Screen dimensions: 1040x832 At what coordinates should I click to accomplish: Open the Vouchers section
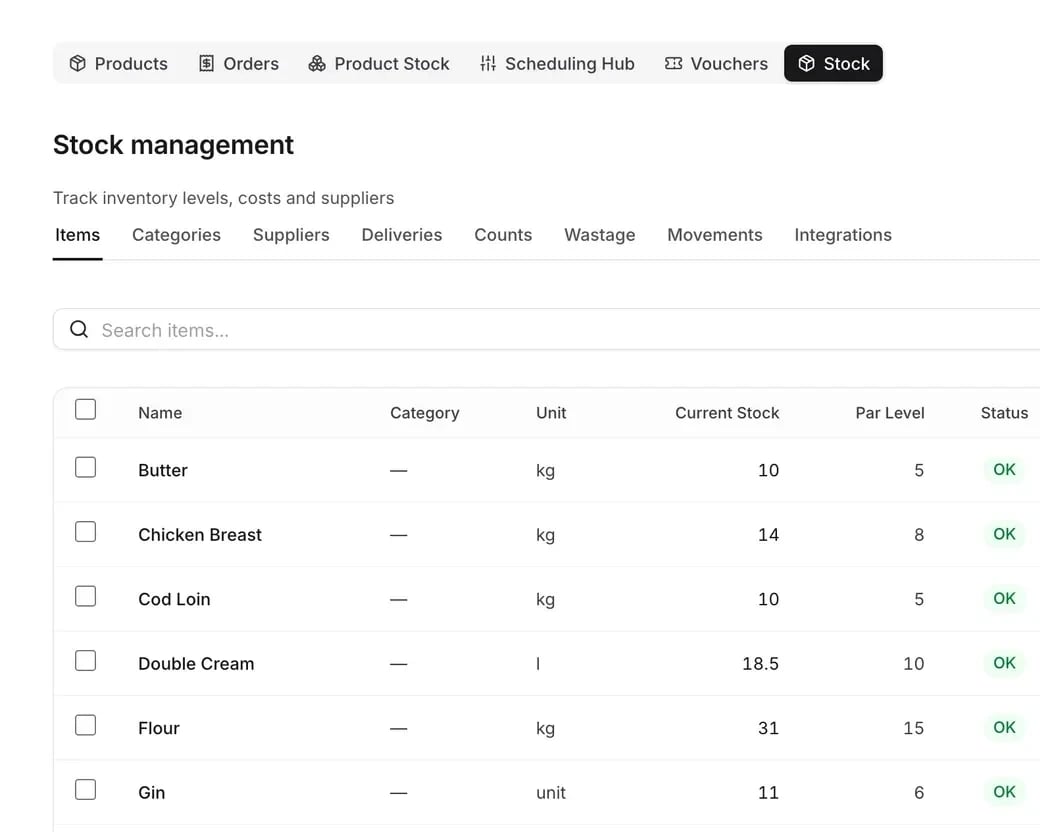716,63
